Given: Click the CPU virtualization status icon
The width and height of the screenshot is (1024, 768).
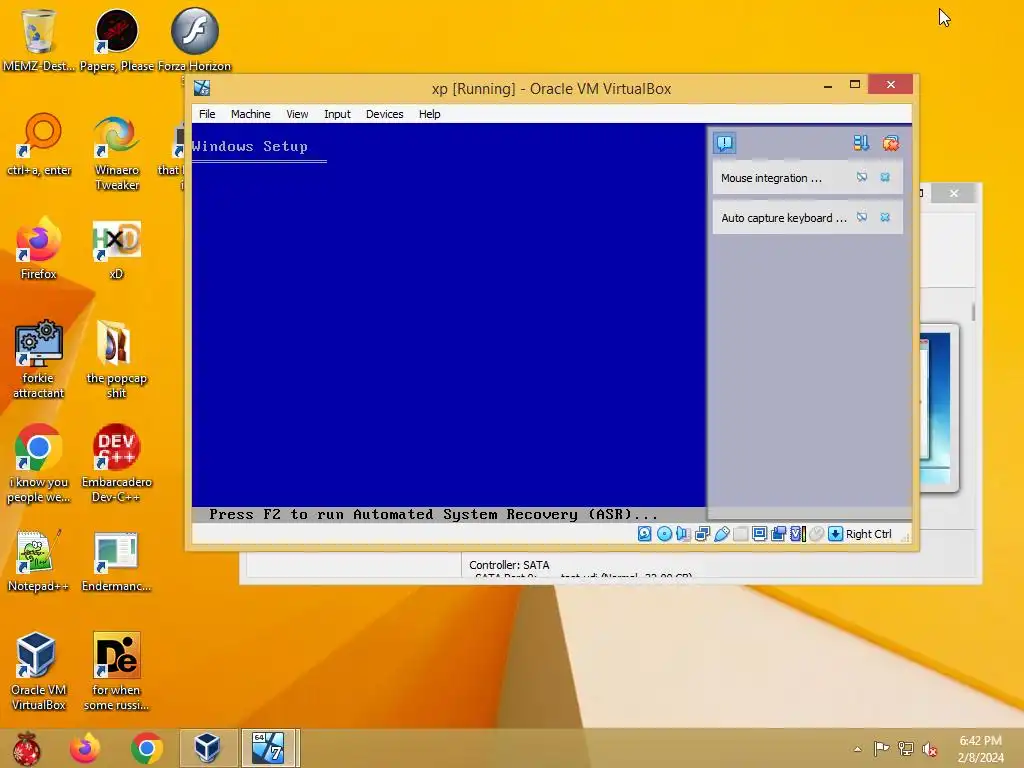Looking at the screenshot, I should pyautogui.click(x=798, y=534).
